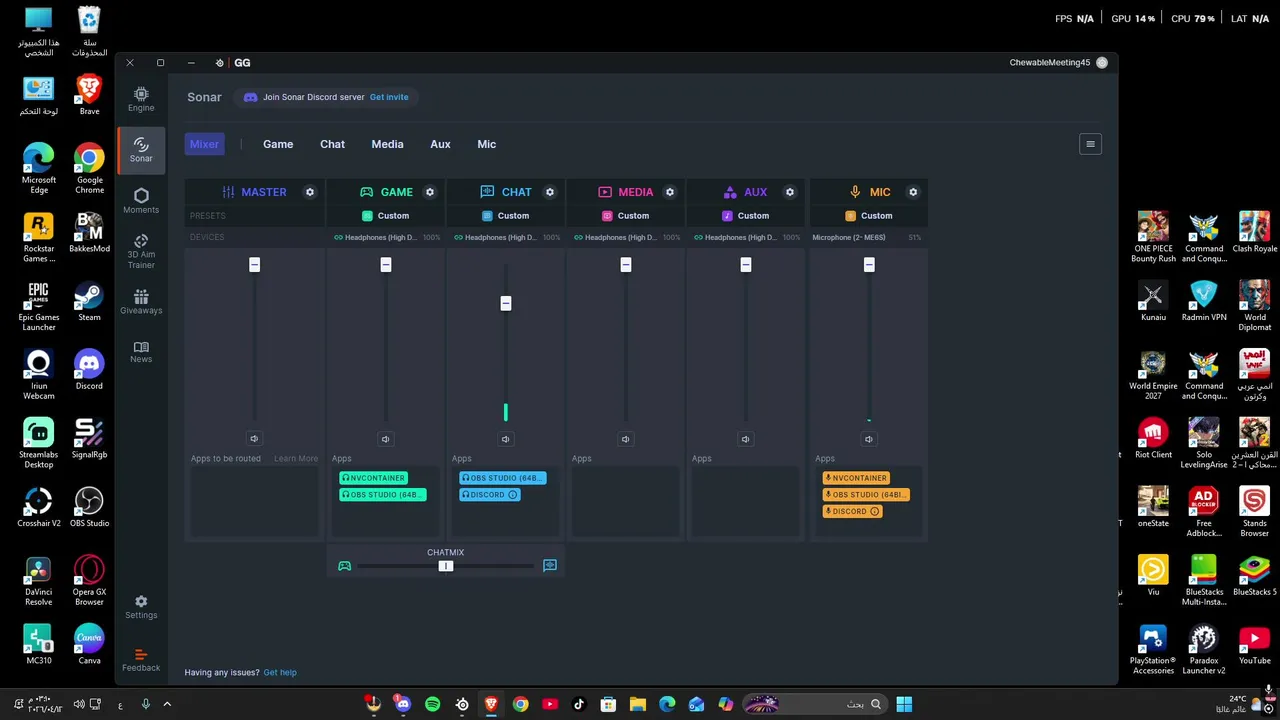Switch to the Media tab
1280x720 pixels.
387,144
